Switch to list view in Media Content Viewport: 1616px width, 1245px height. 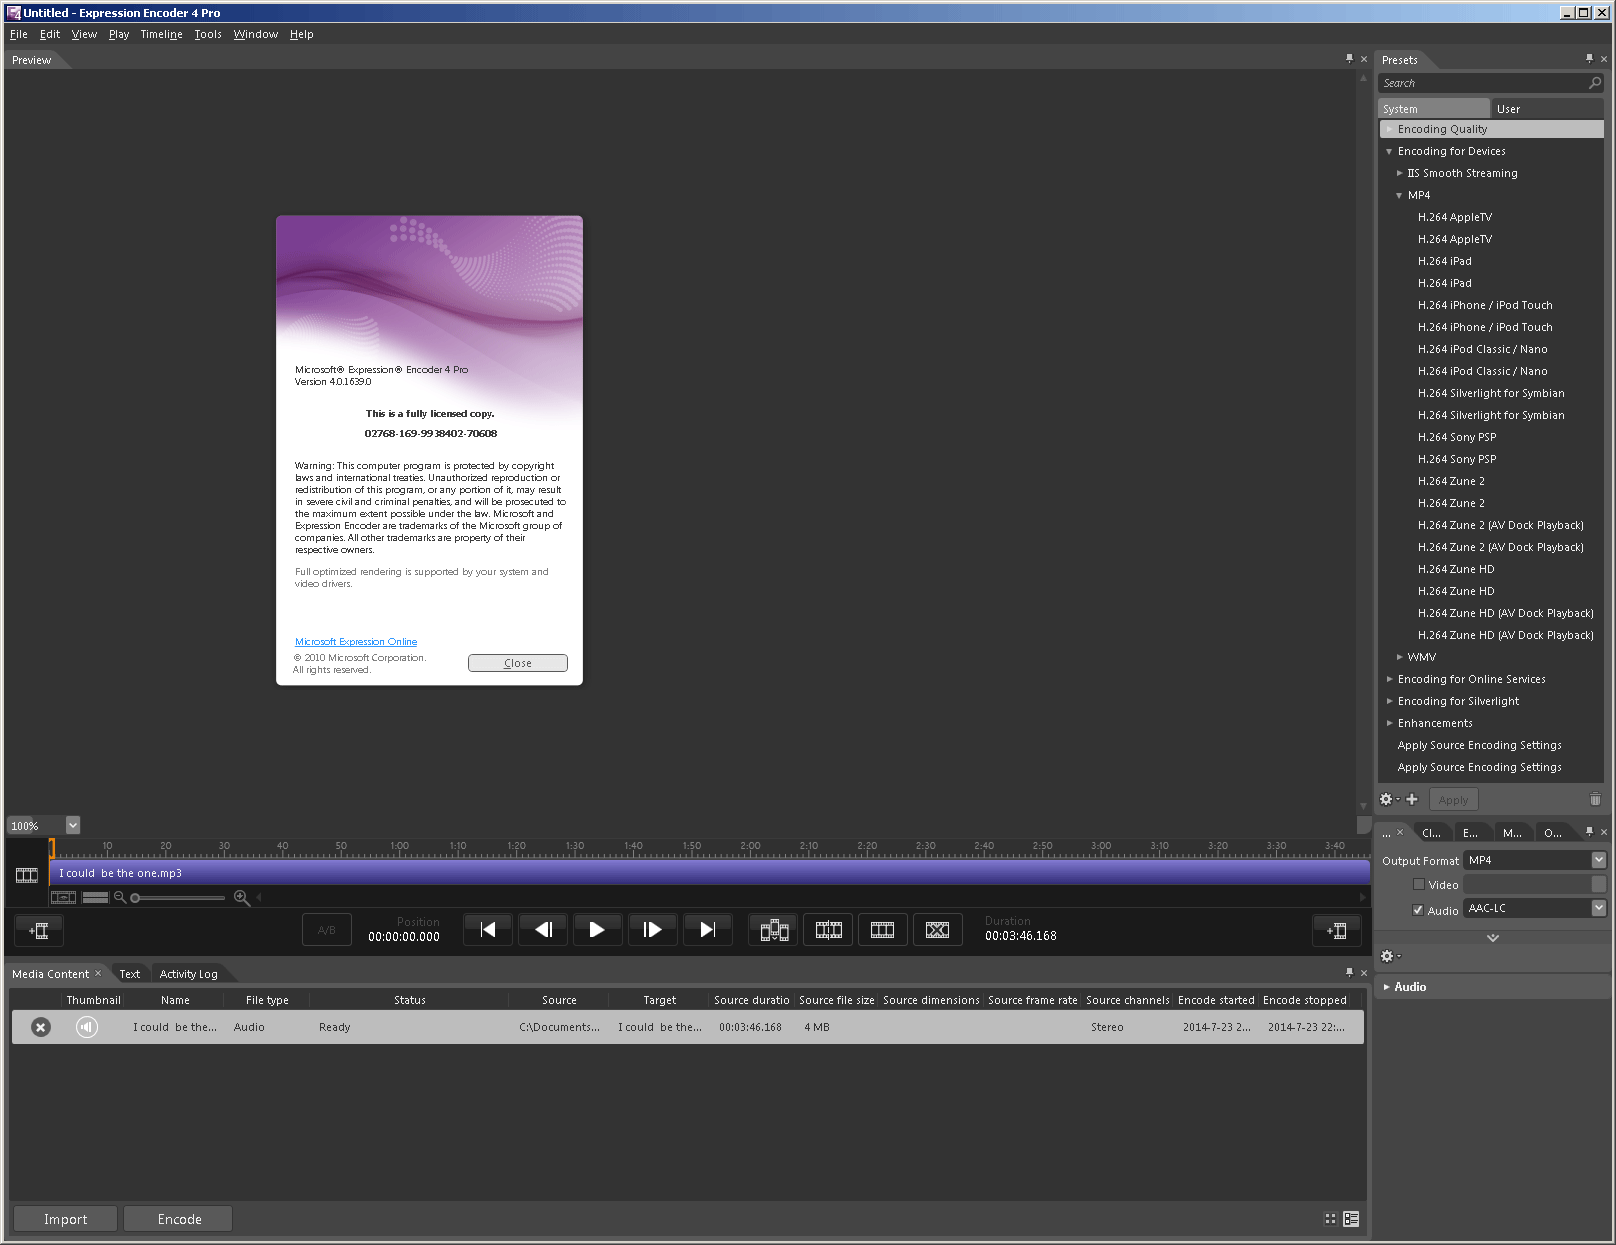pos(1351,1219)
